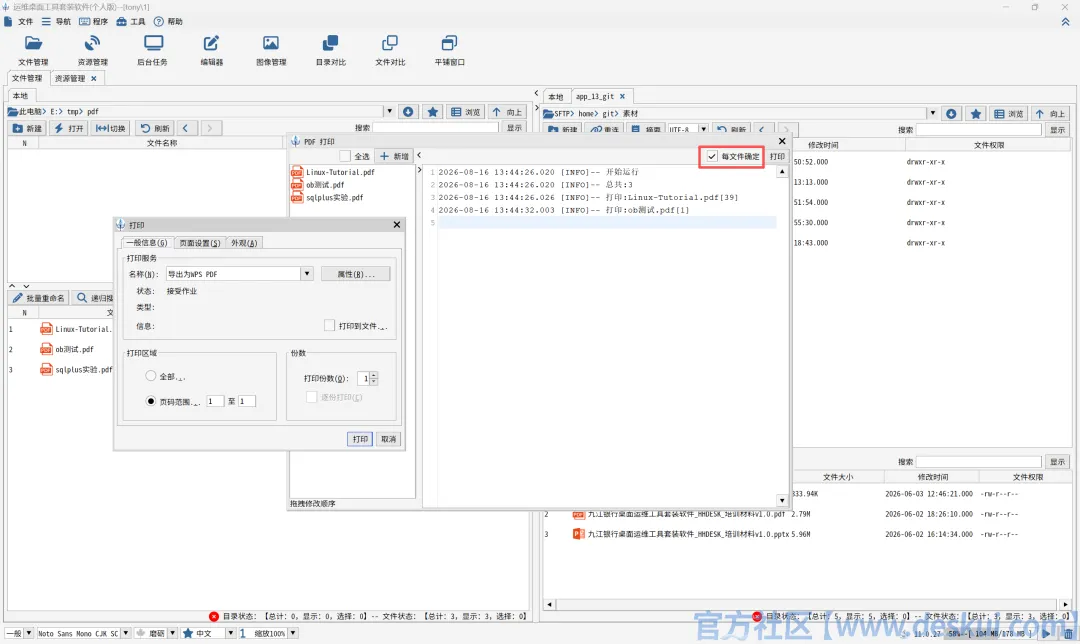Click 显示 button in local pane search
This screenshot has height=644, width=1080.
pyautogui.click(x=515, y=128)
